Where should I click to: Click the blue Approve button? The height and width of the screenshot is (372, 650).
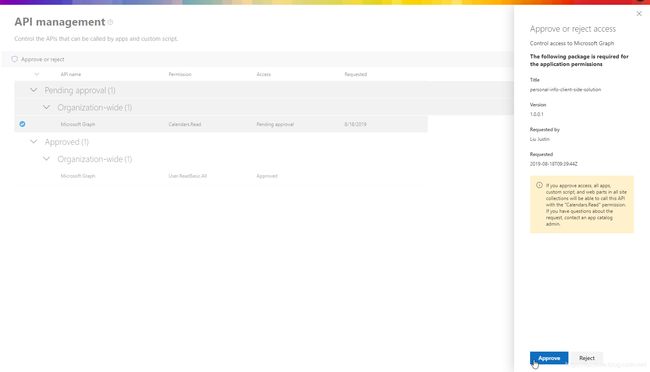pos(549,358)
